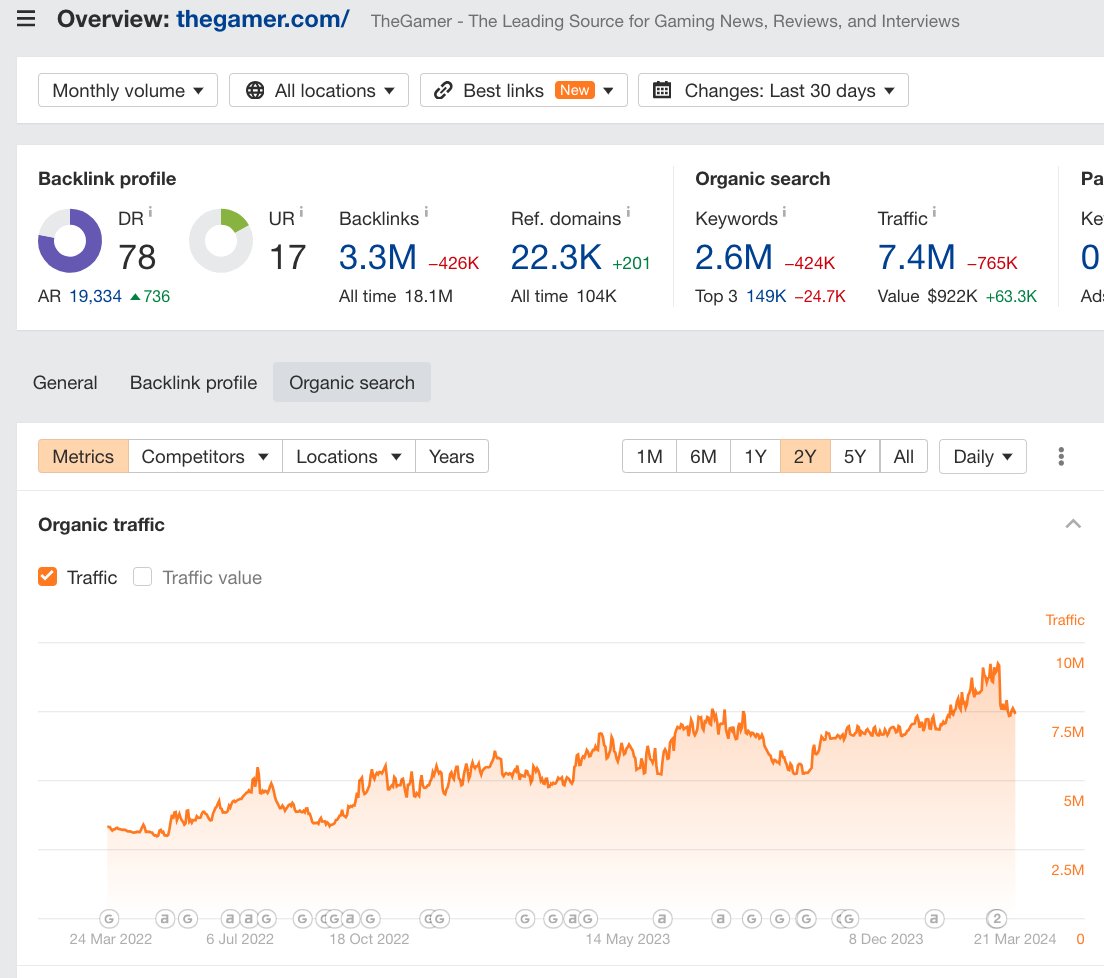
Task: Open the three-dot overflow menu near Daily
Action: pos(1060,456)
